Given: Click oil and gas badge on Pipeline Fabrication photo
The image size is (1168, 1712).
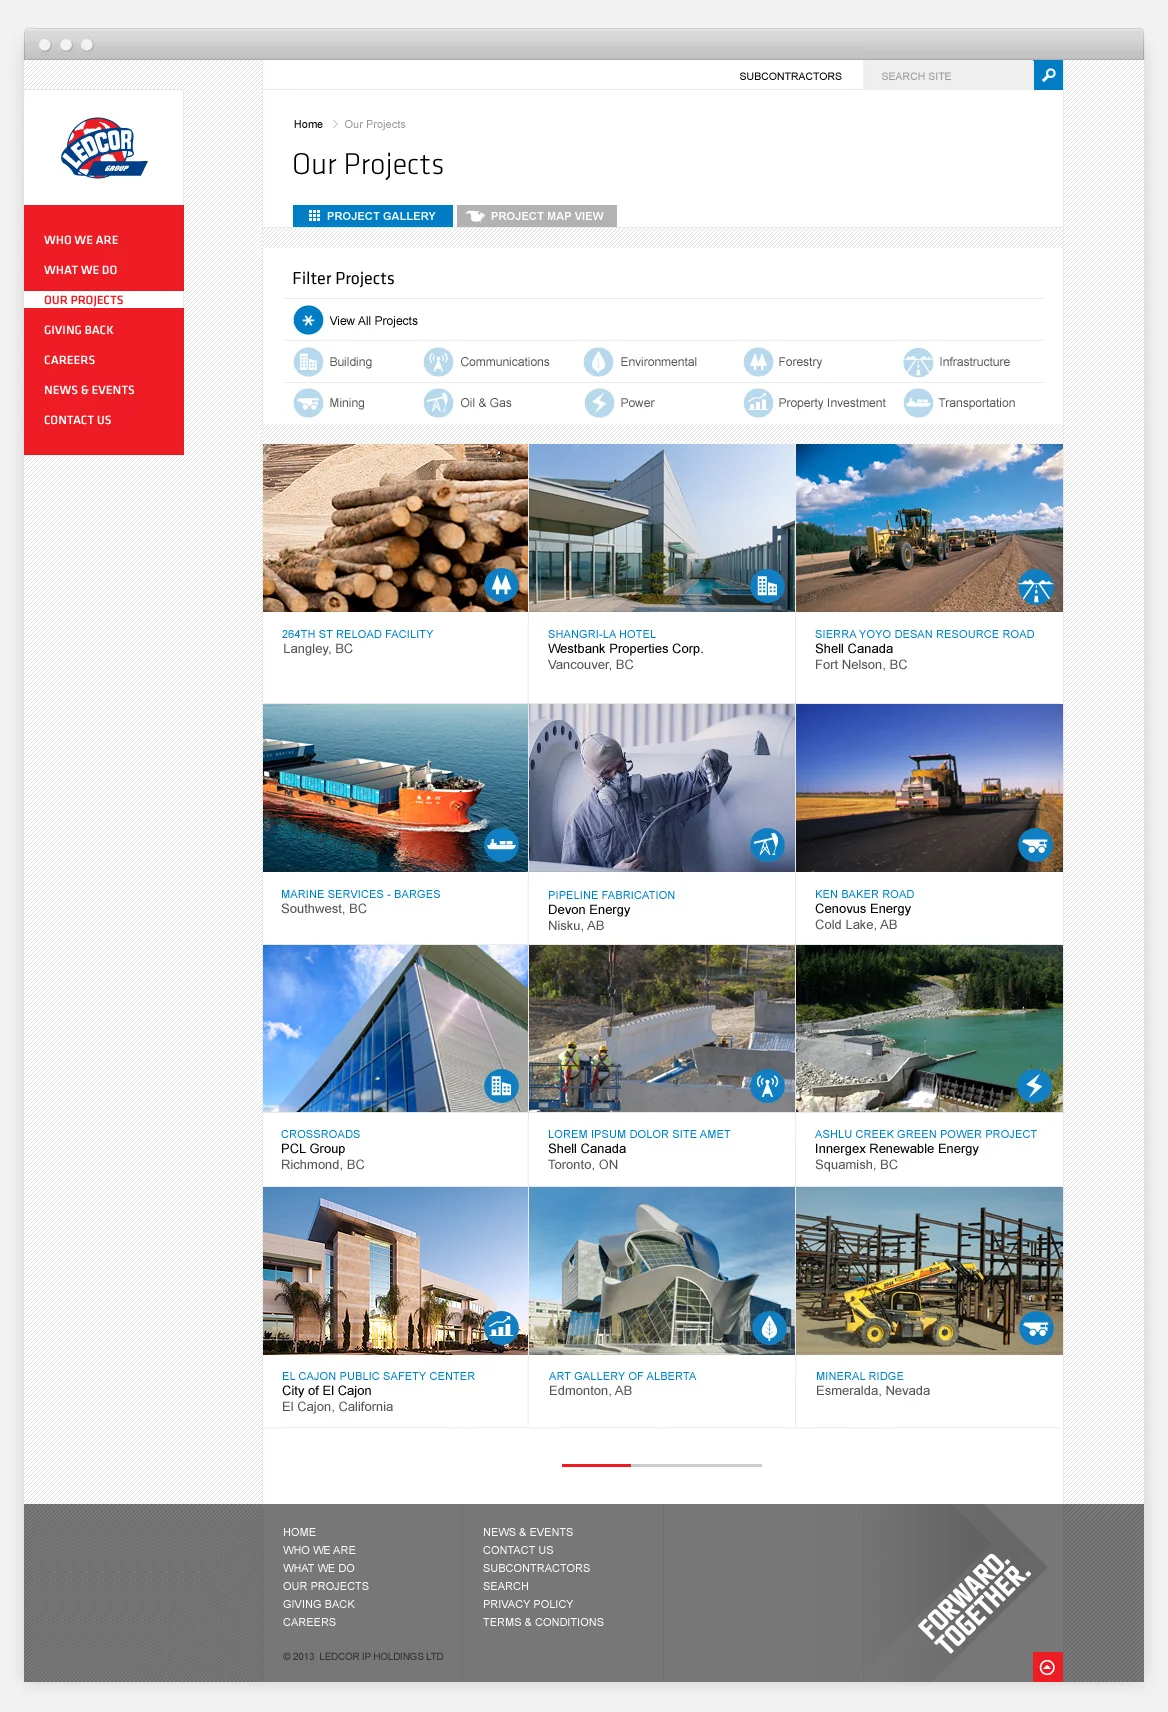Looking at the screenshot, I should [767, 845].
